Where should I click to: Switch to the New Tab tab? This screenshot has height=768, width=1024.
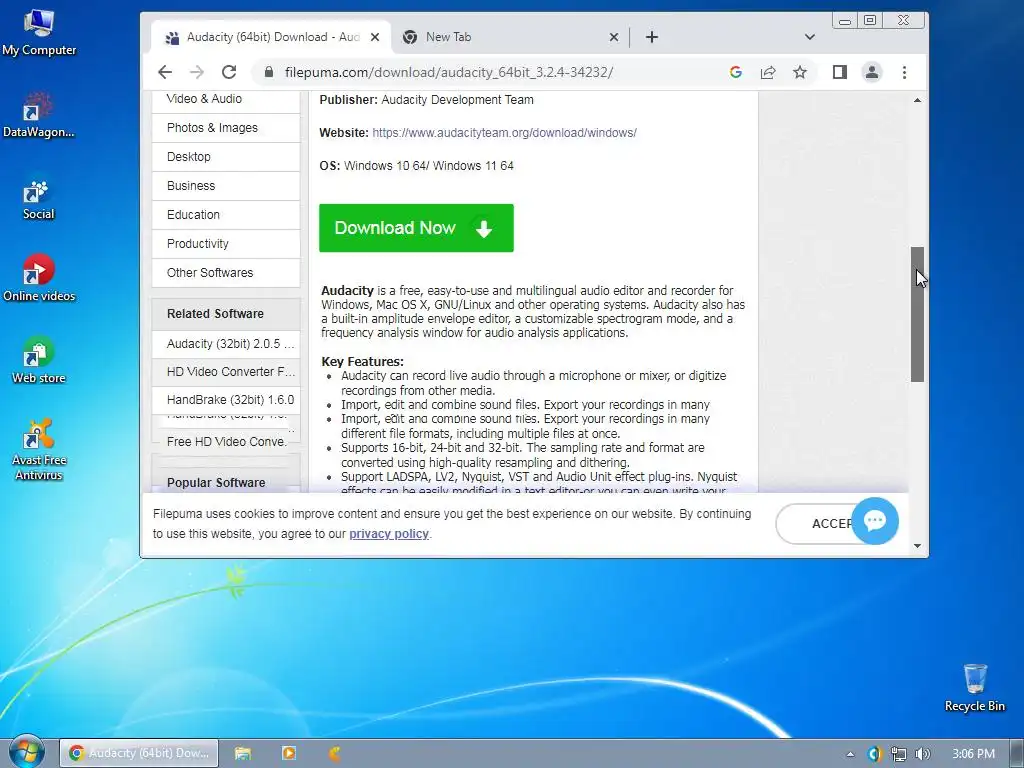(511, 37)
